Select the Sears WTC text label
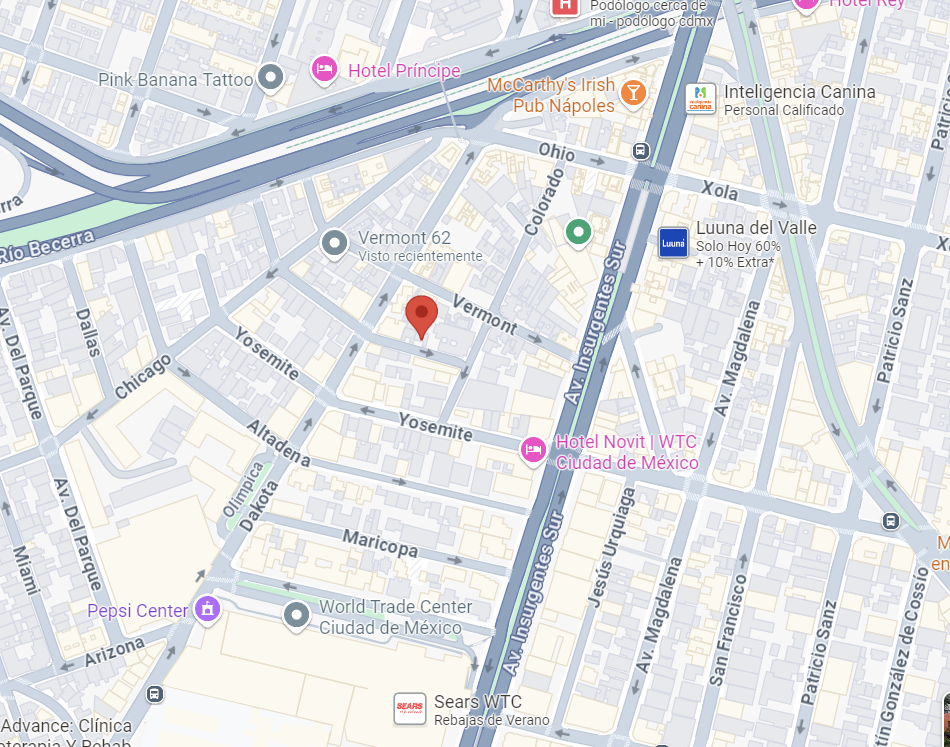 pos(477,702)
